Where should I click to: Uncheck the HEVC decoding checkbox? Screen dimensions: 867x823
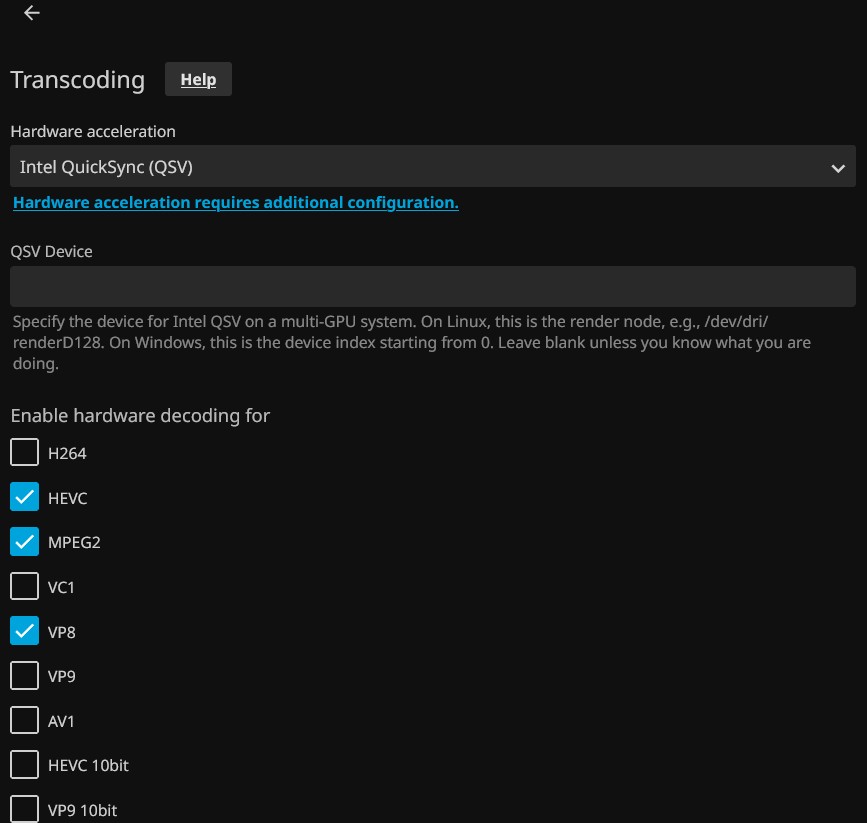coord(24,498)
